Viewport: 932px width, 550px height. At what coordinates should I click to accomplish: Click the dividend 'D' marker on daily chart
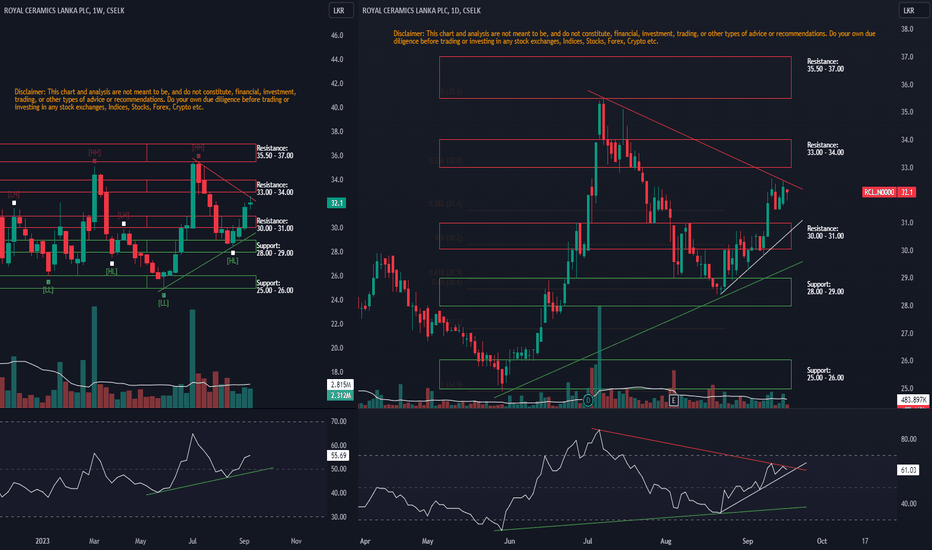[588, 400]
